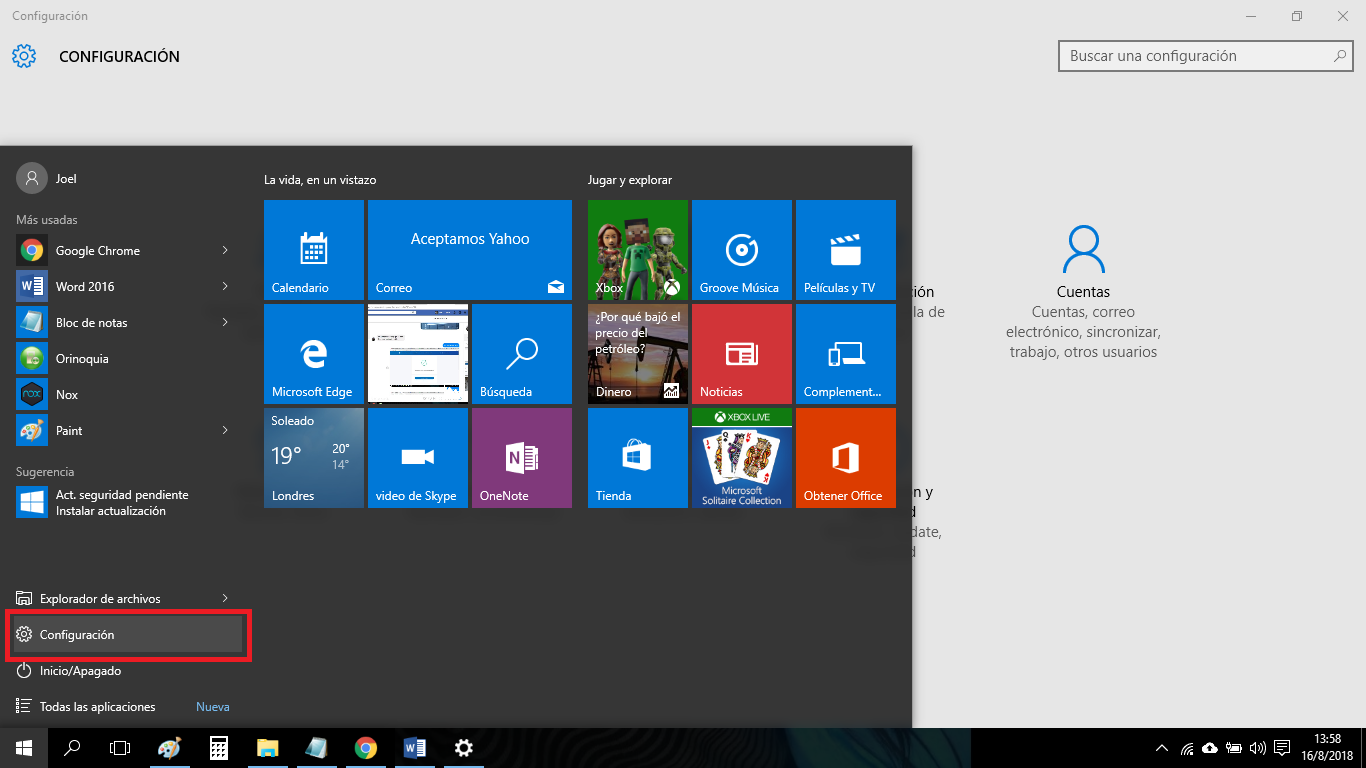
Task: Click the search magnifier in Configuración
Action: click(1340, 56)
